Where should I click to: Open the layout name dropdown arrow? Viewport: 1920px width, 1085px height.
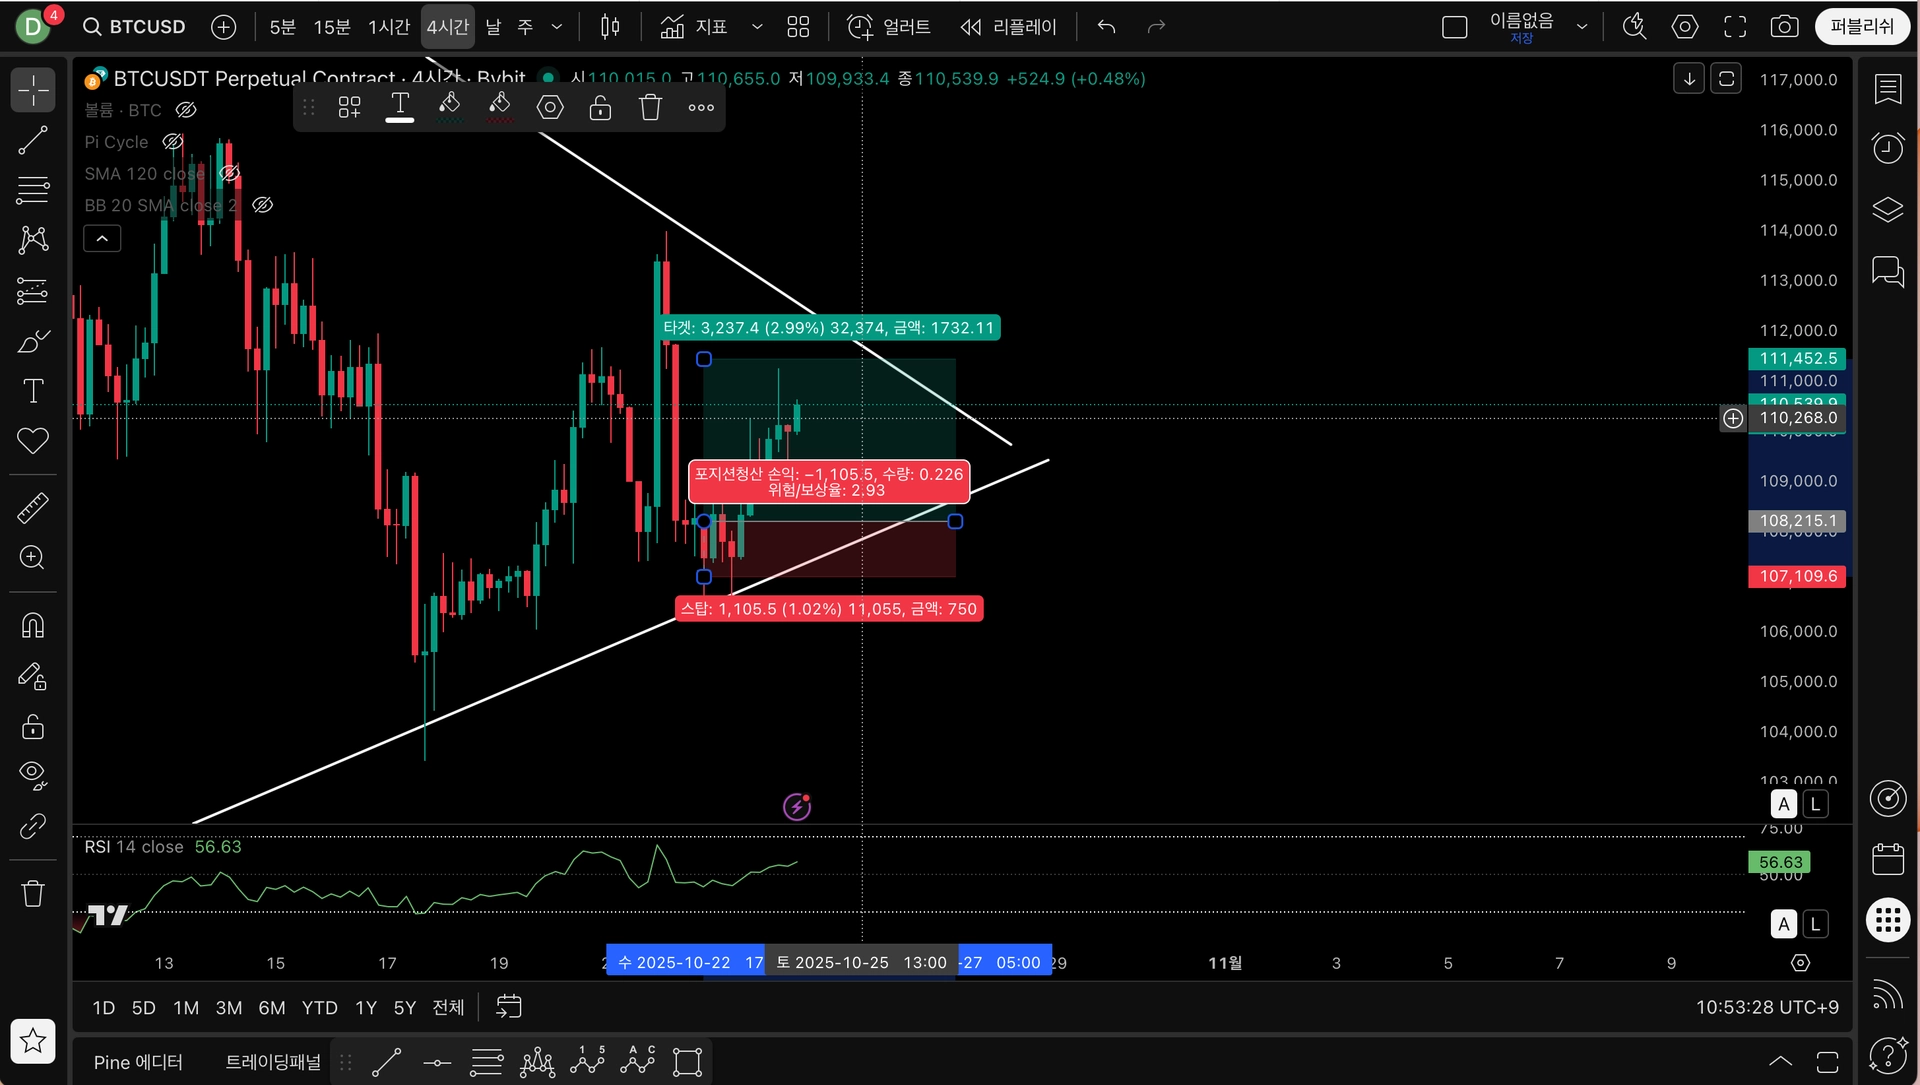[1582, 27]
